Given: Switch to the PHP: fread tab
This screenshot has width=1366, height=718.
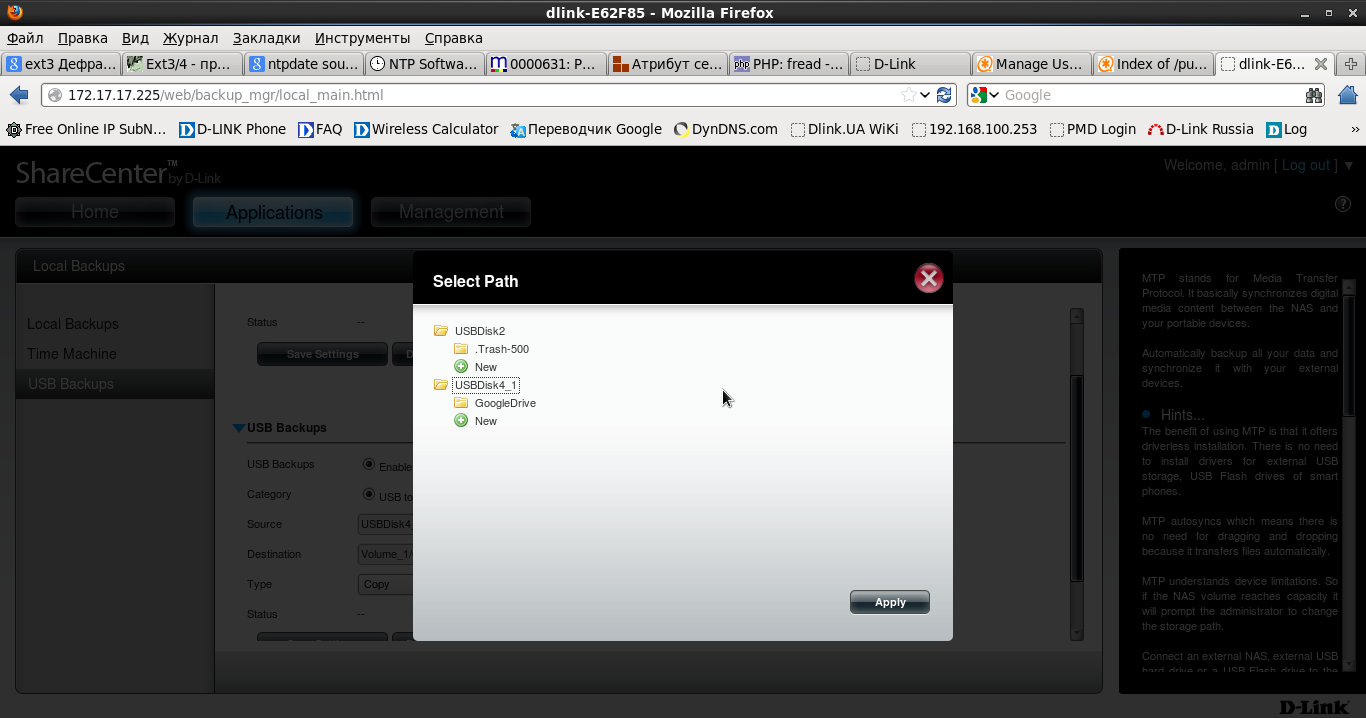Looking at the screenshot, I should click(788, 64).
